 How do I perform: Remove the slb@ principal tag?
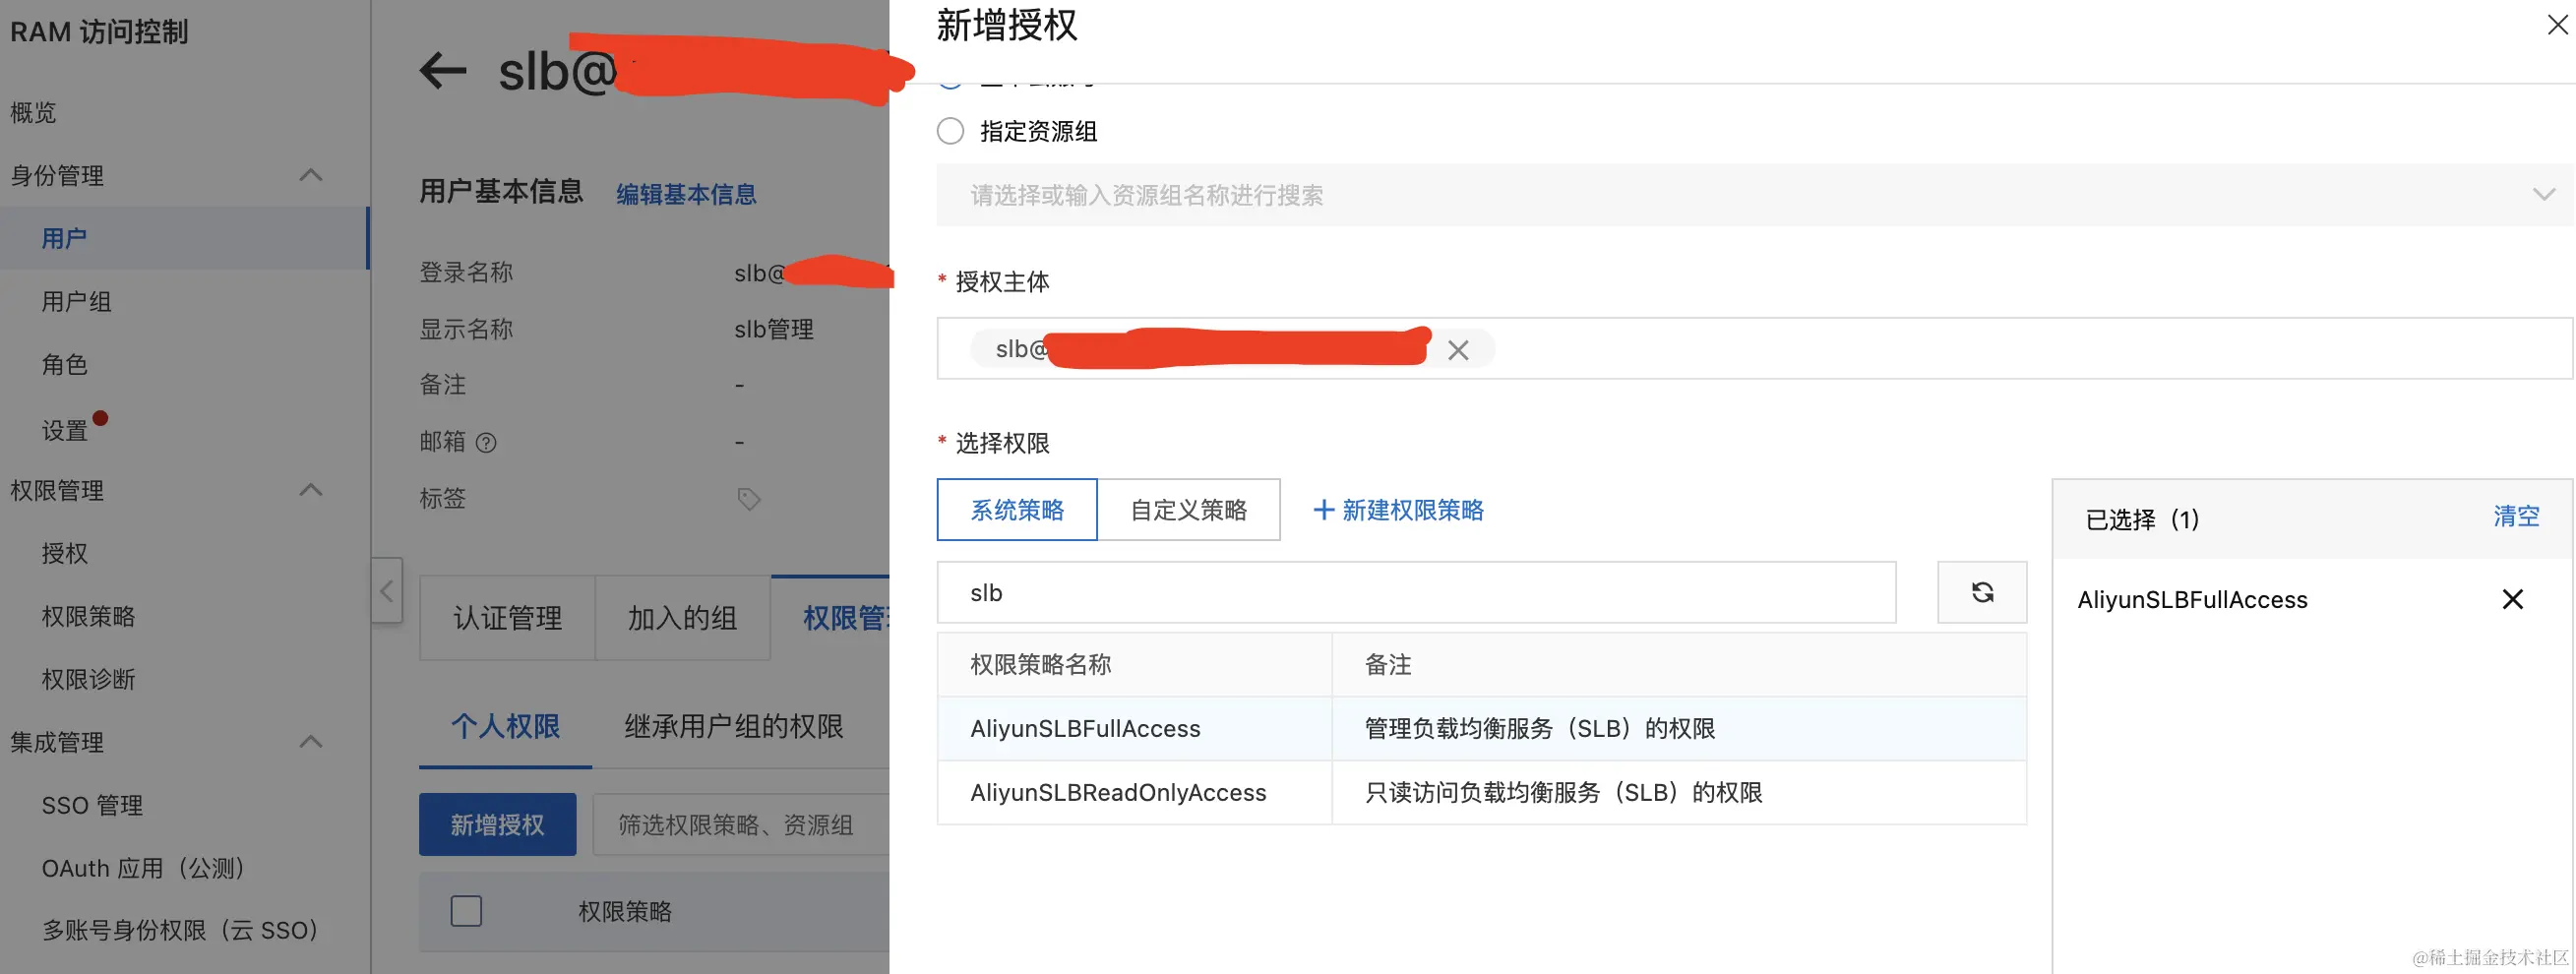[1458, 350]
